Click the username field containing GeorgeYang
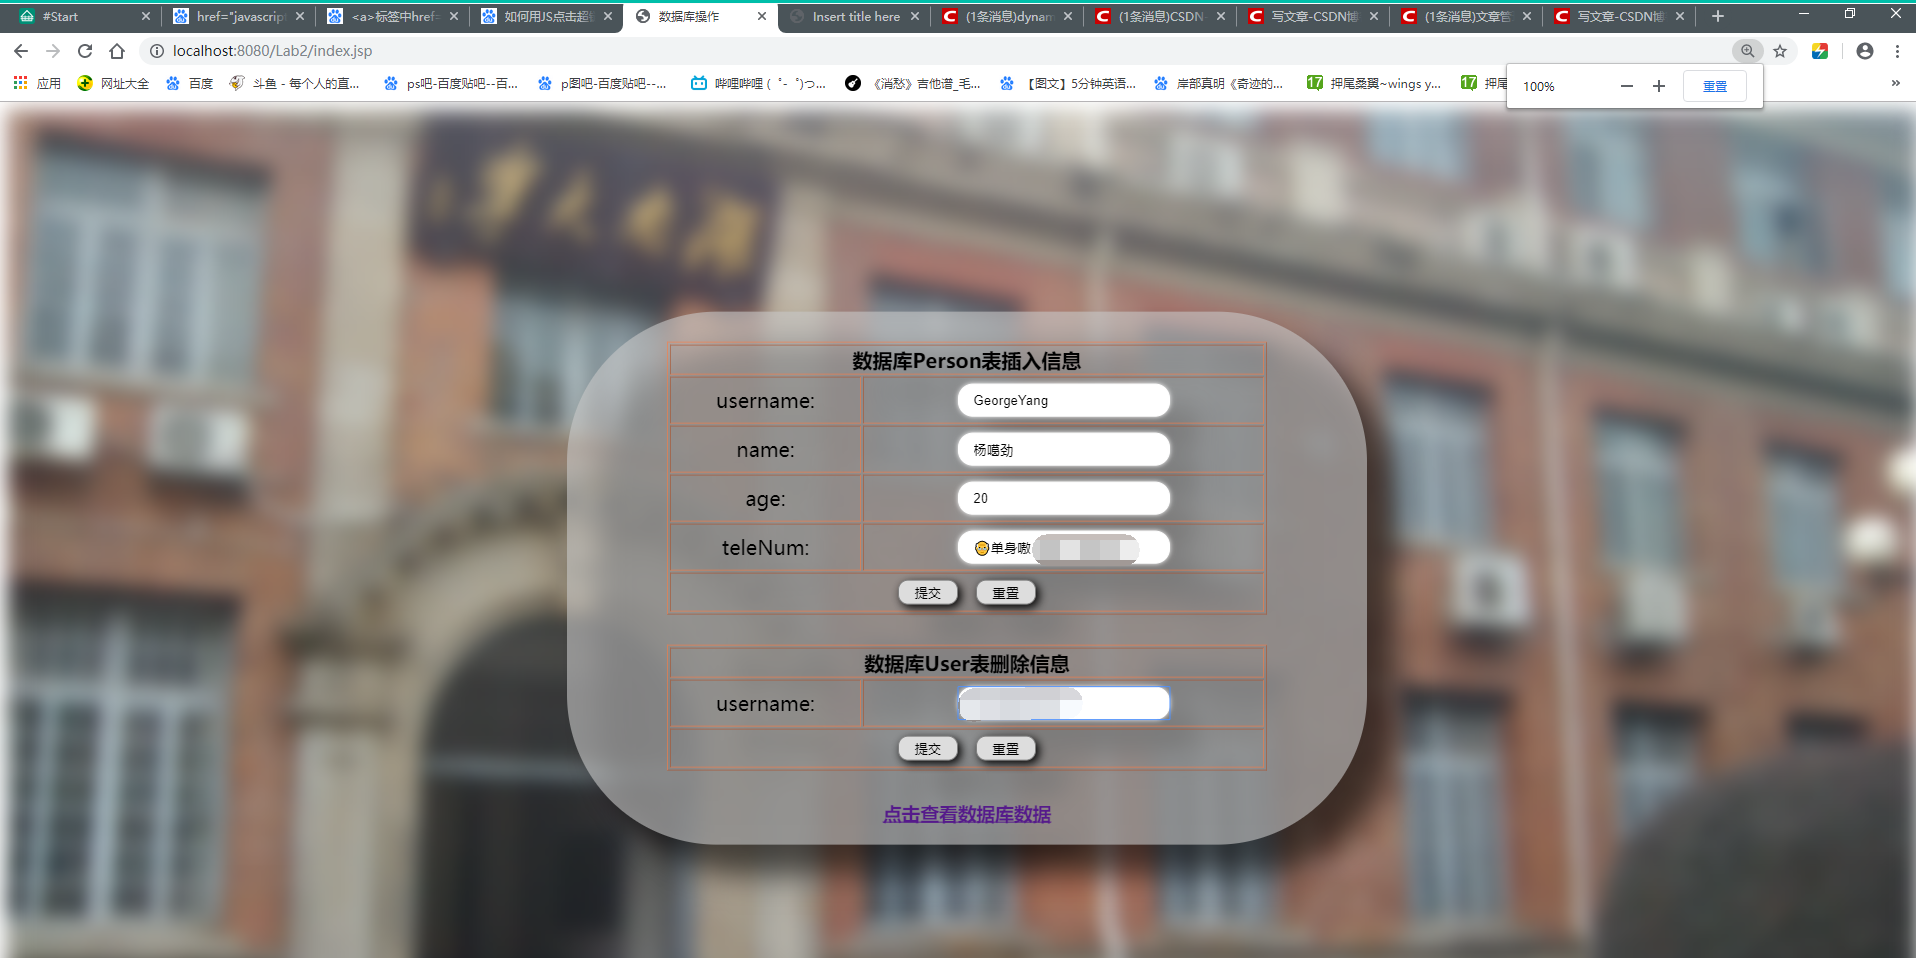This screenshot has width=1916, height=958. coord(1063,400)
